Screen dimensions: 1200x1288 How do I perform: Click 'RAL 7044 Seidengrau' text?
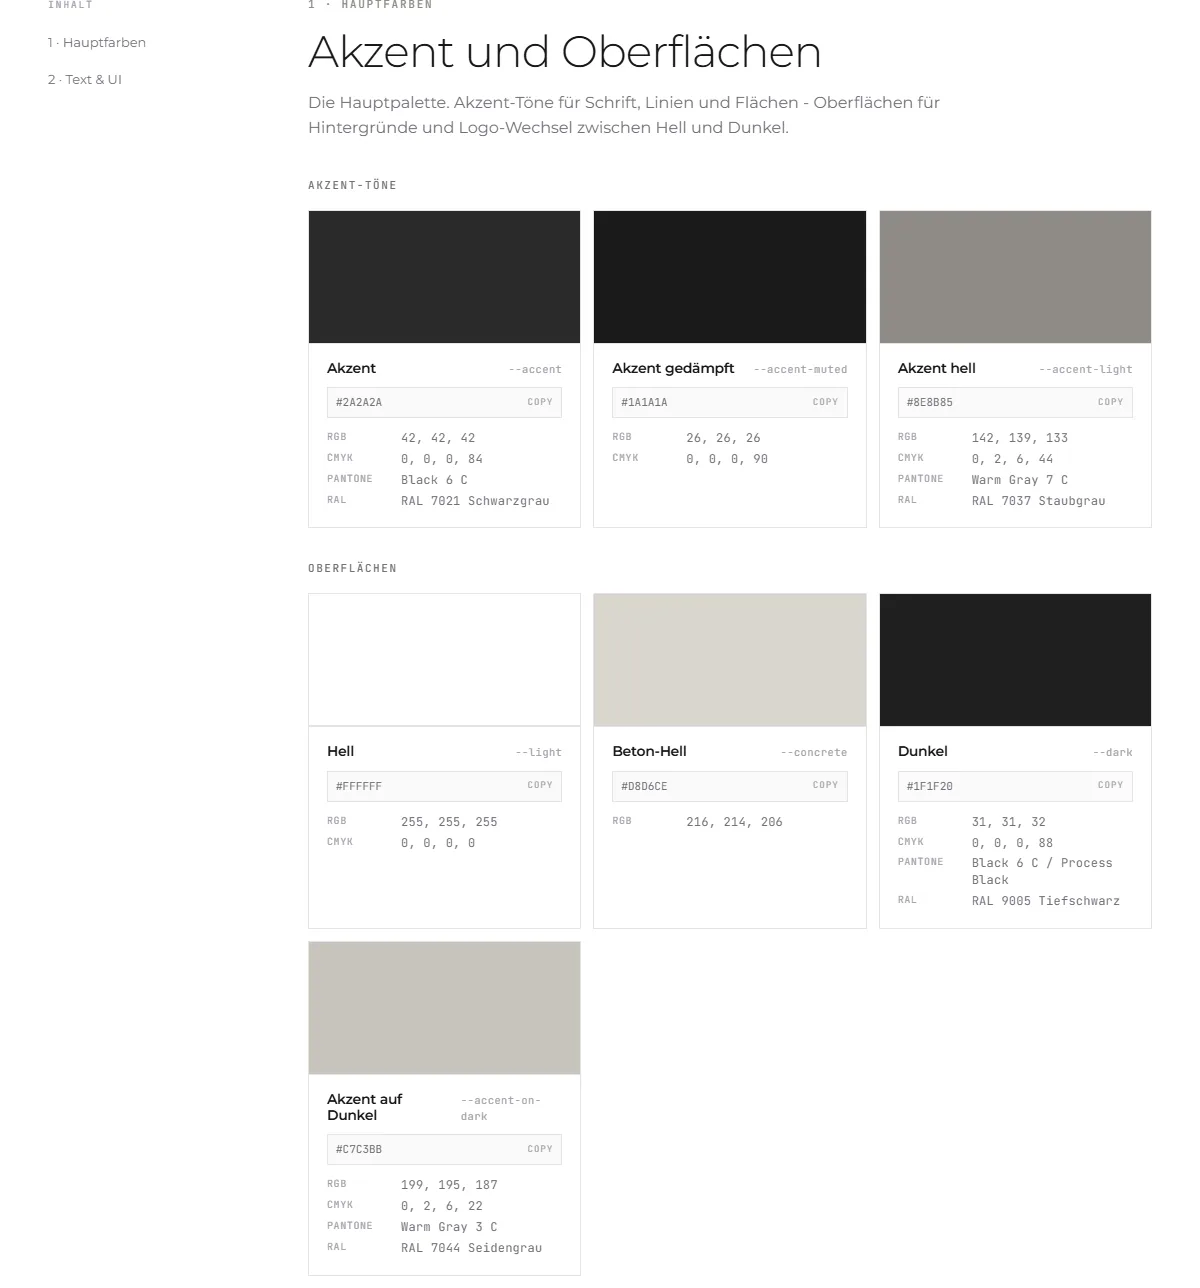pyautogui.click(x=471, y=1248)
